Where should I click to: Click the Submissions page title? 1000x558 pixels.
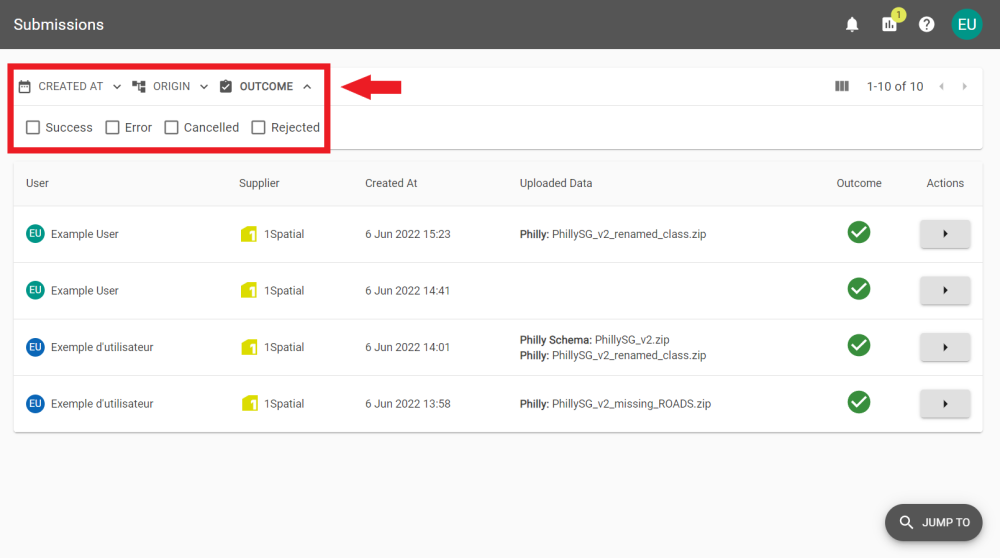click(59, 24)
